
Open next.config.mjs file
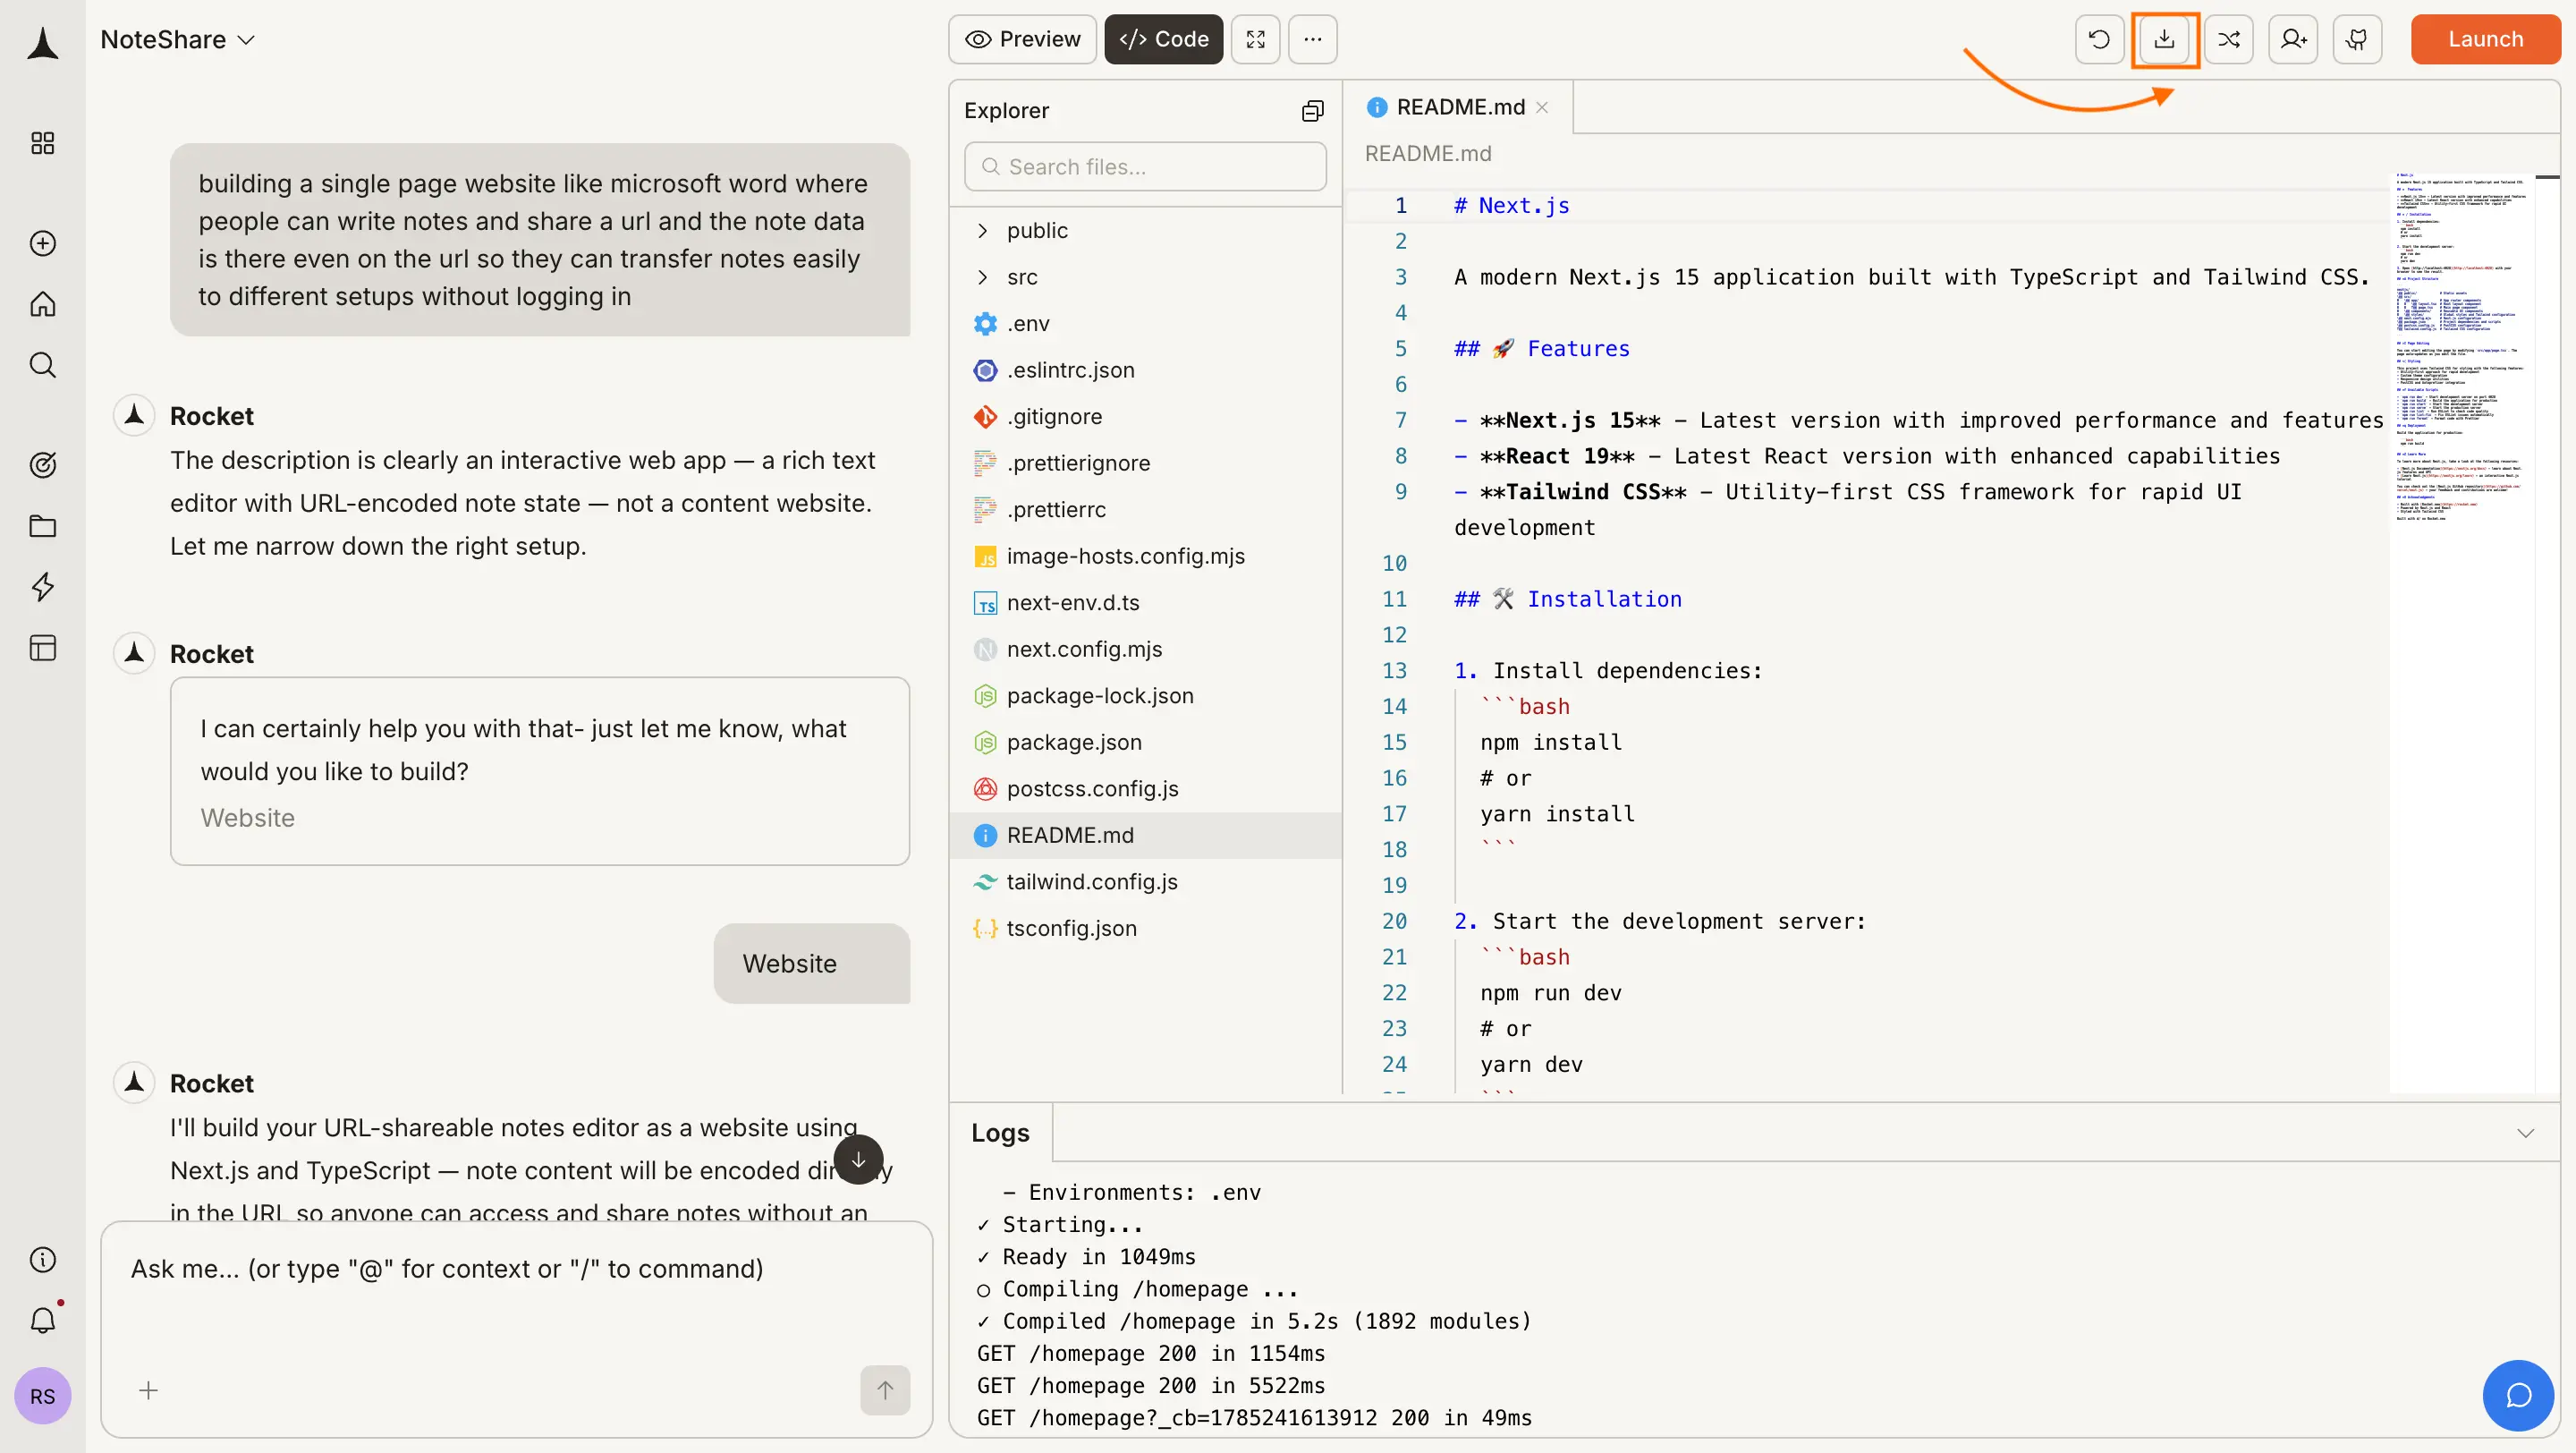pyautogui.click(x=1145, y=649)
